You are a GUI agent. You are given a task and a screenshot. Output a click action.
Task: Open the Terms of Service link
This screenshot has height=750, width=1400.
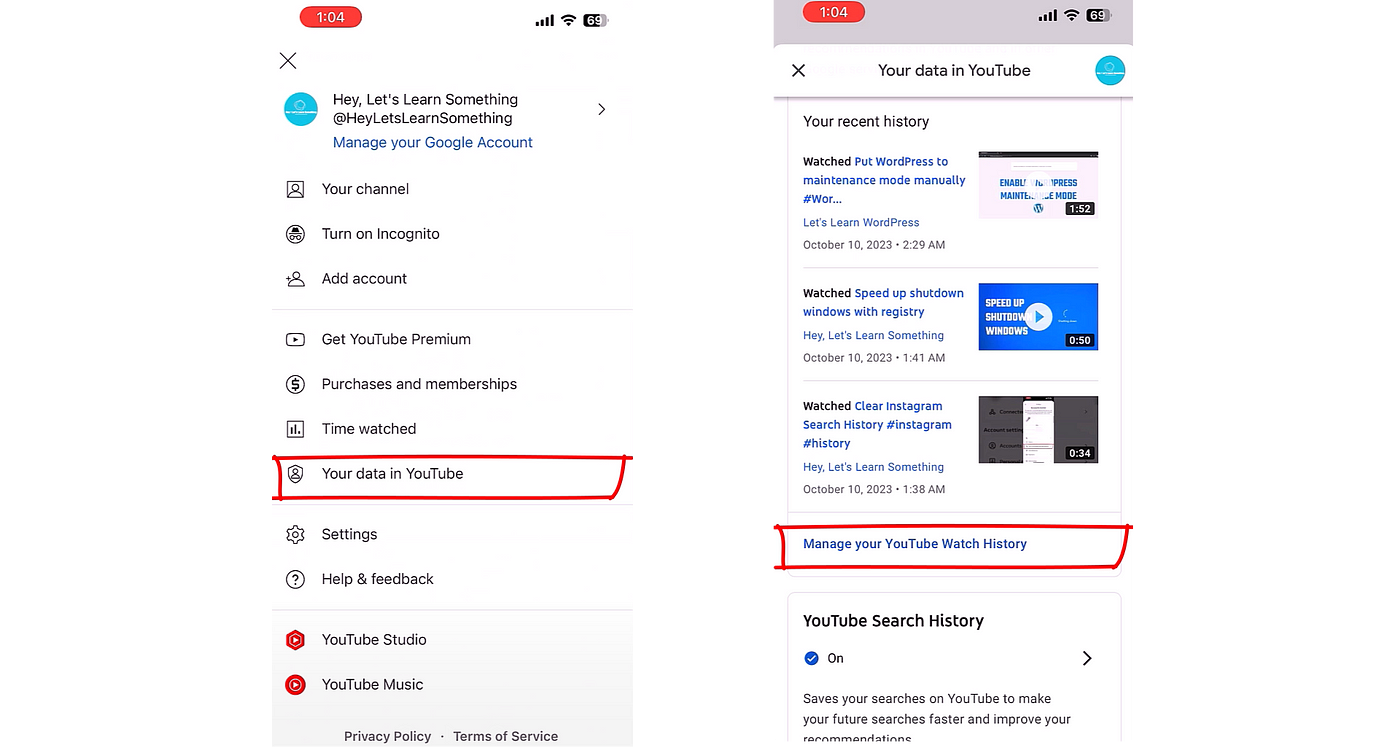click(505, 736)
